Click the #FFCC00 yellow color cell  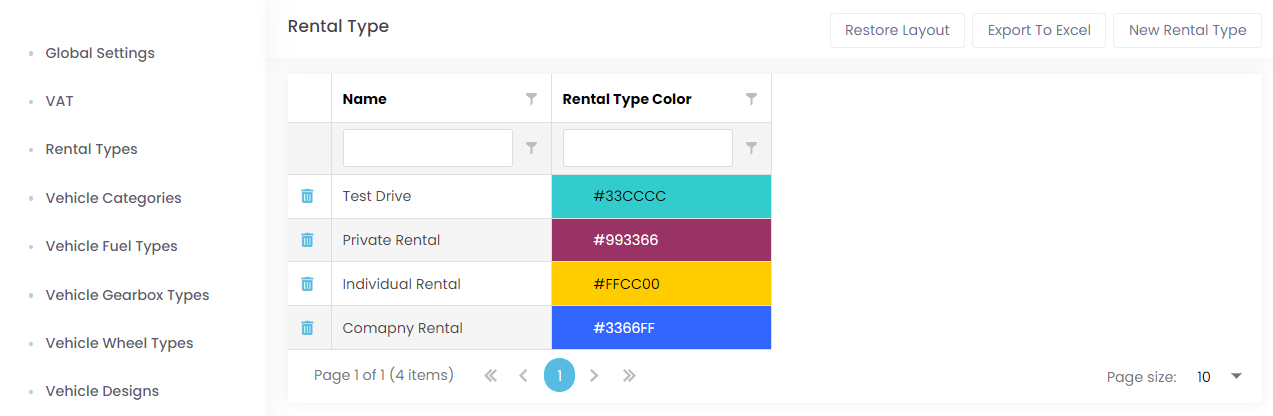pyautogui.click(x=661, y=284)
